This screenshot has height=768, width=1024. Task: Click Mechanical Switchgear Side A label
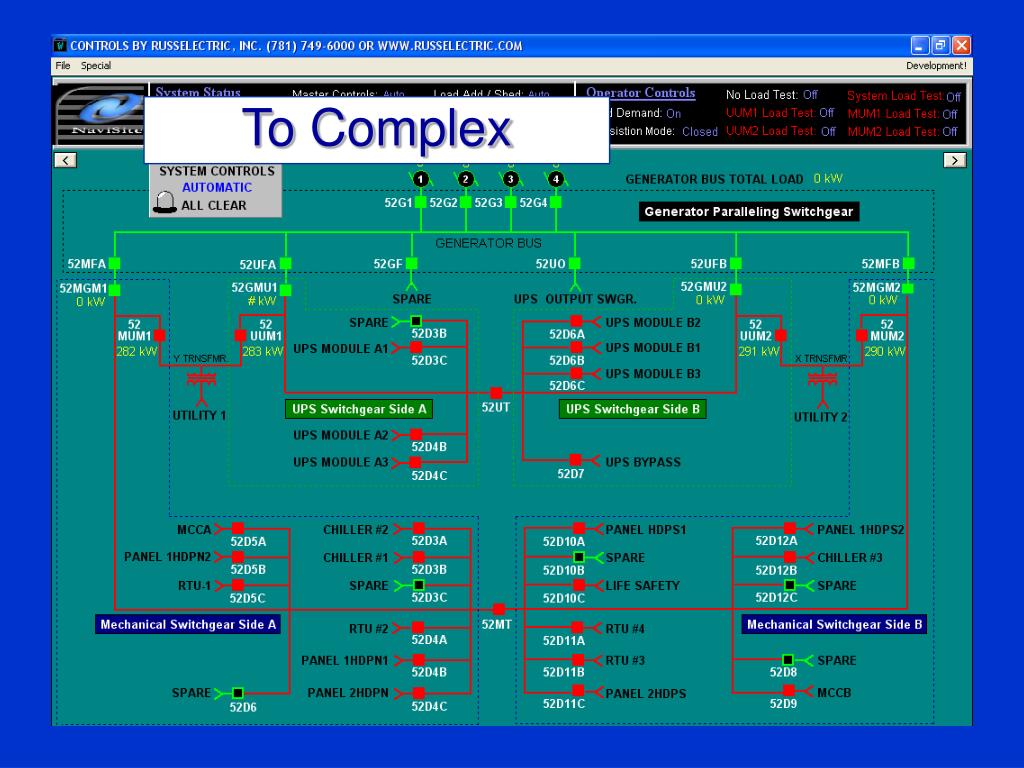click(188, 624)
